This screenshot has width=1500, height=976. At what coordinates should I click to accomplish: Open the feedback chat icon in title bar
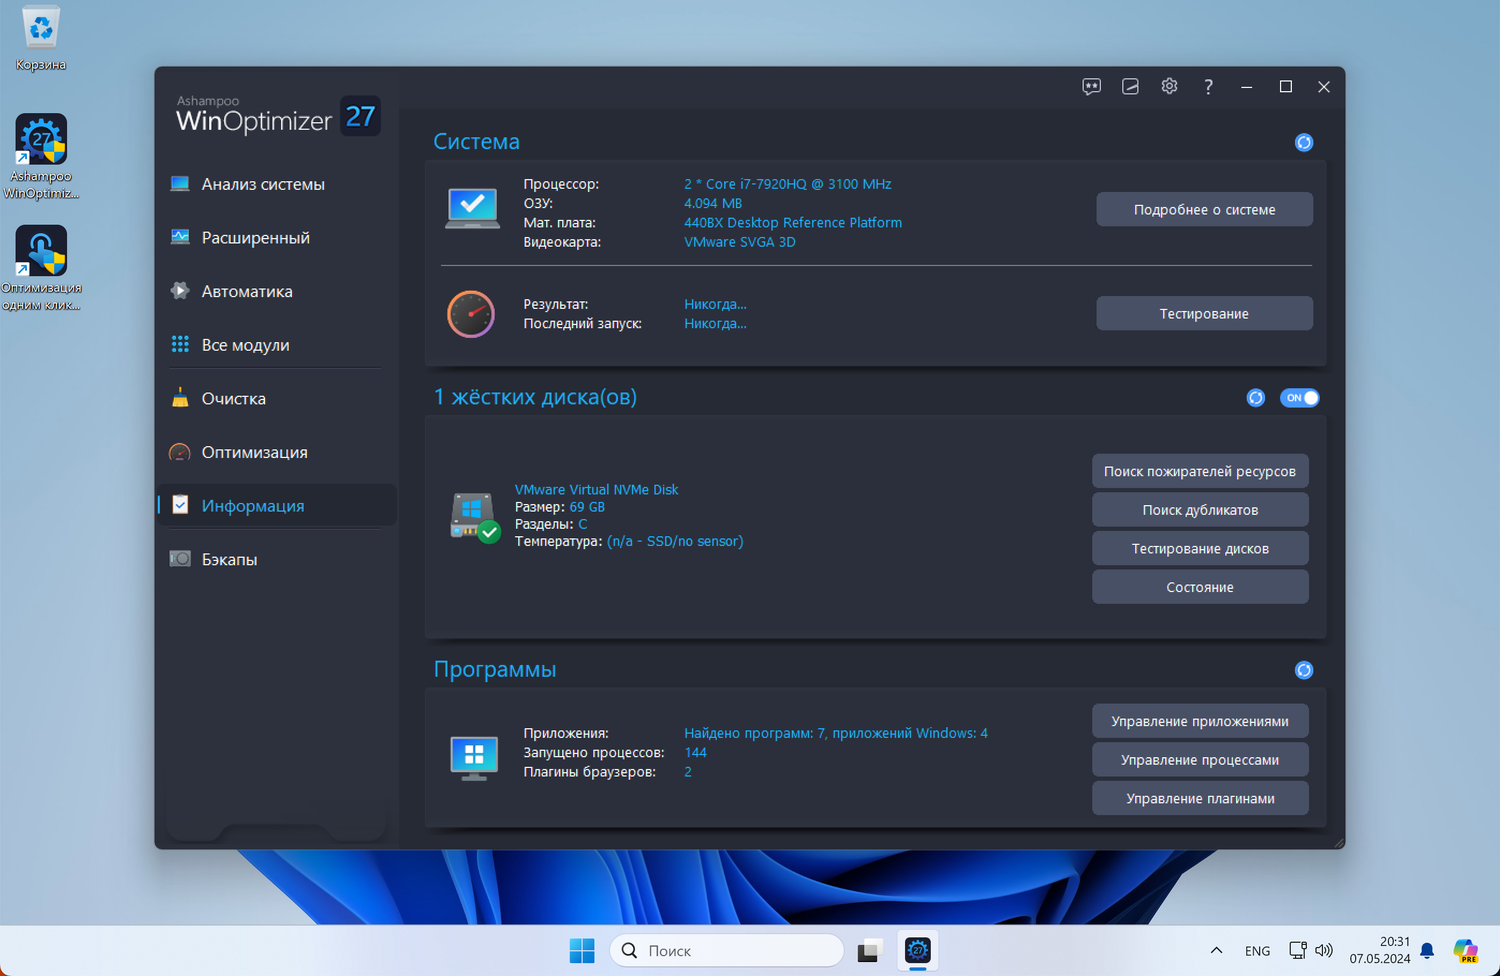[x=1091, y=87]
